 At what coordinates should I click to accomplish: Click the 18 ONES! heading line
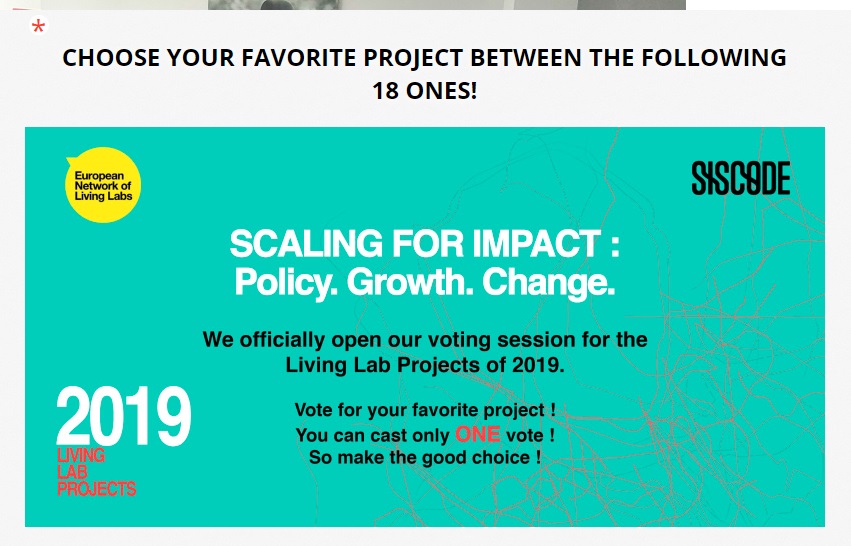424,91
